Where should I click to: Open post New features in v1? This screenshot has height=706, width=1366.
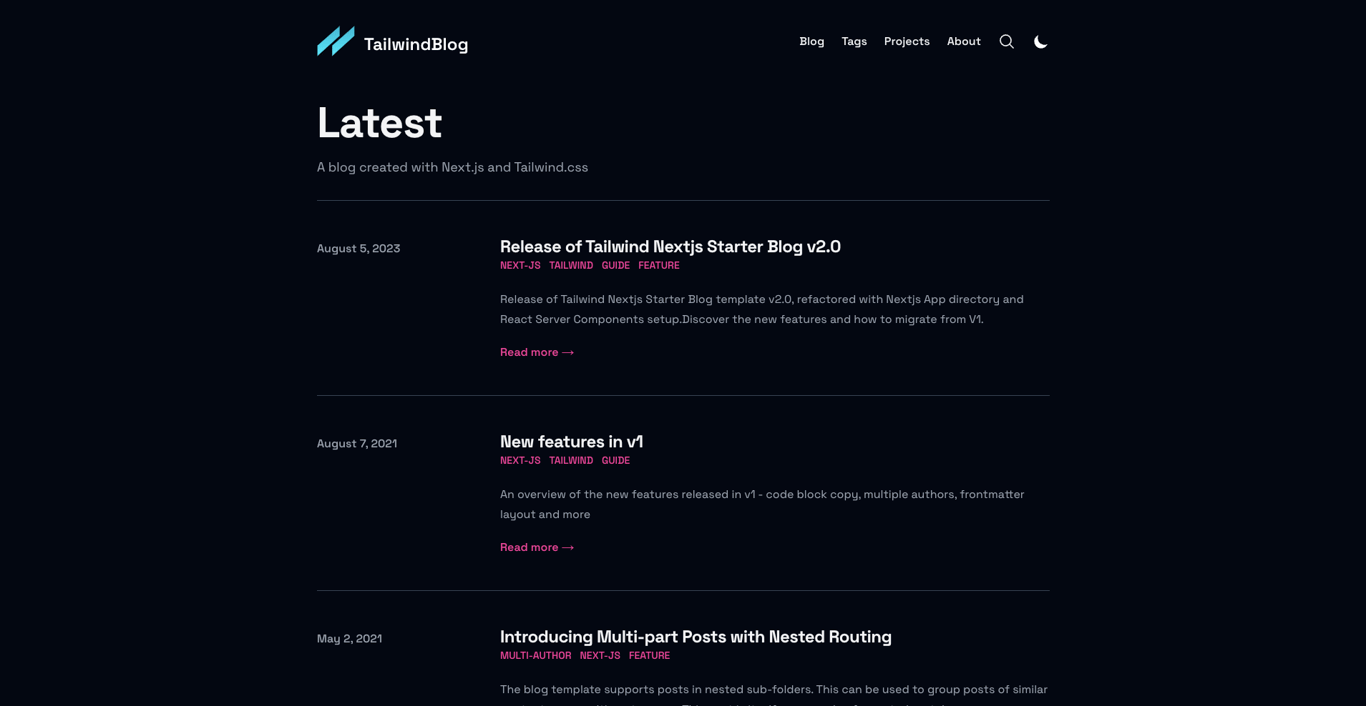[x=571, y=441]
